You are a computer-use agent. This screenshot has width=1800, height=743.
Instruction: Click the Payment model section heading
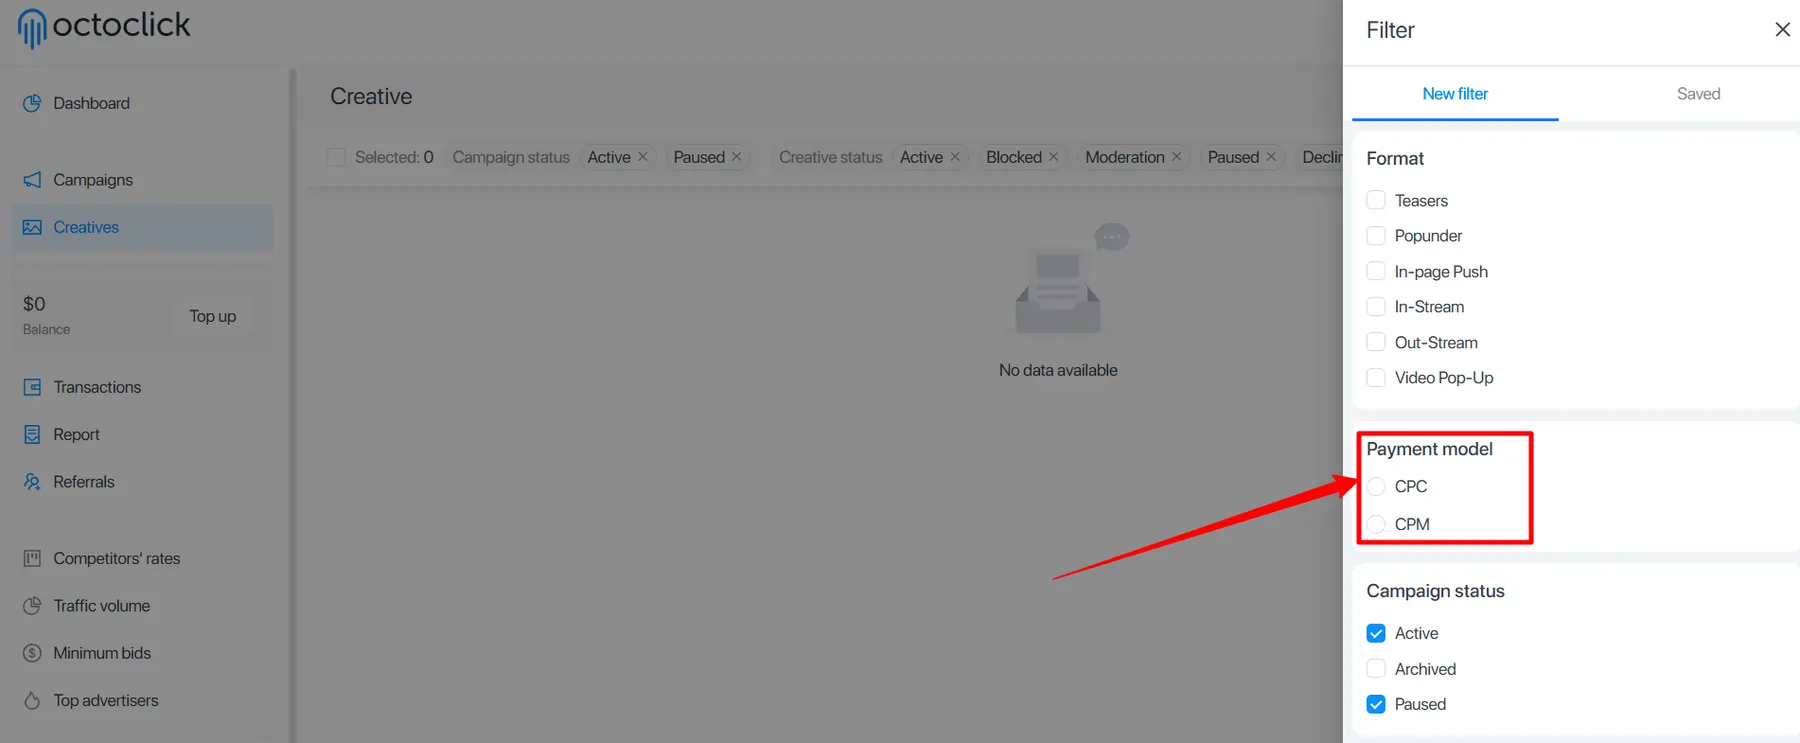pyautogui.click(x=1429, y=449)
